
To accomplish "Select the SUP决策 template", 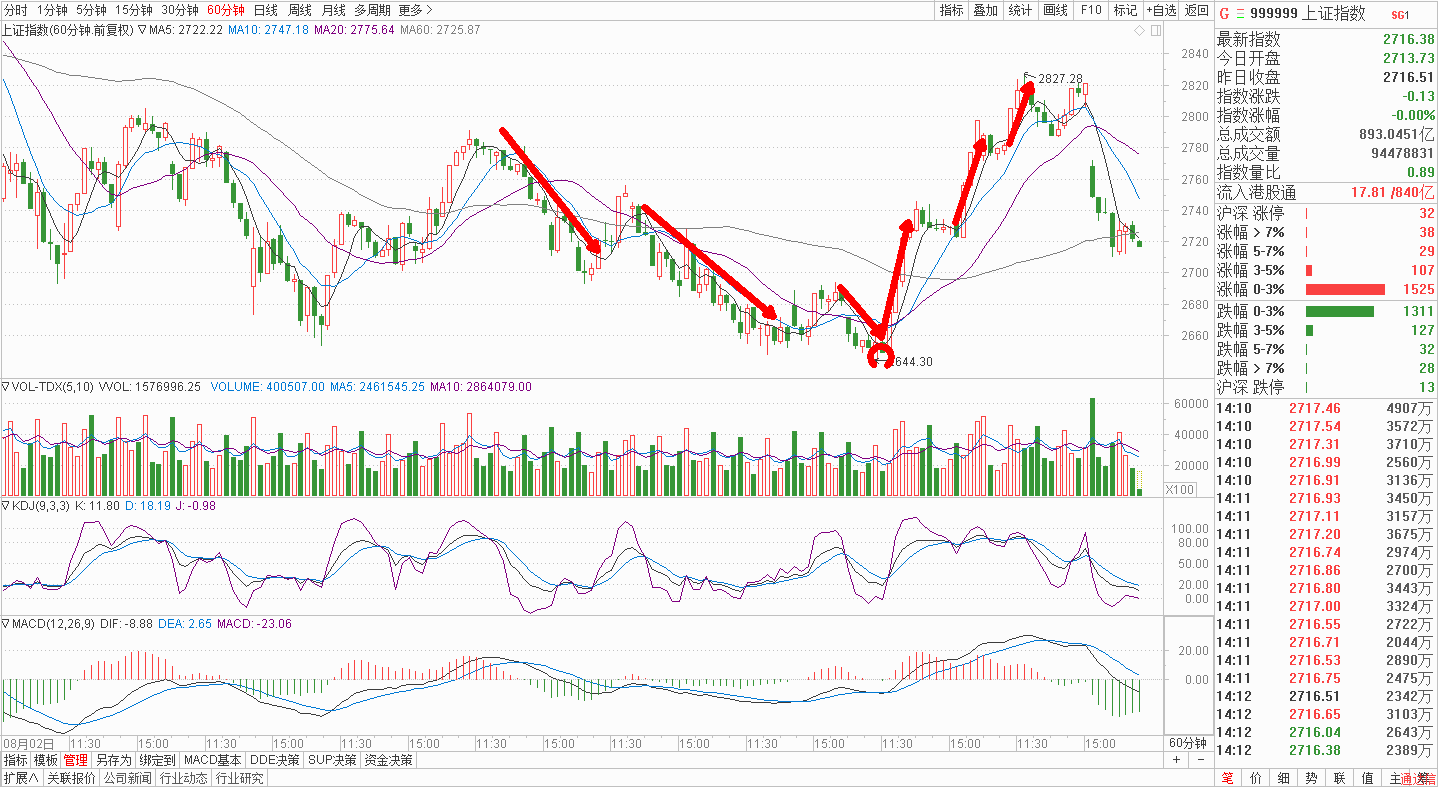I will point(332,760).
